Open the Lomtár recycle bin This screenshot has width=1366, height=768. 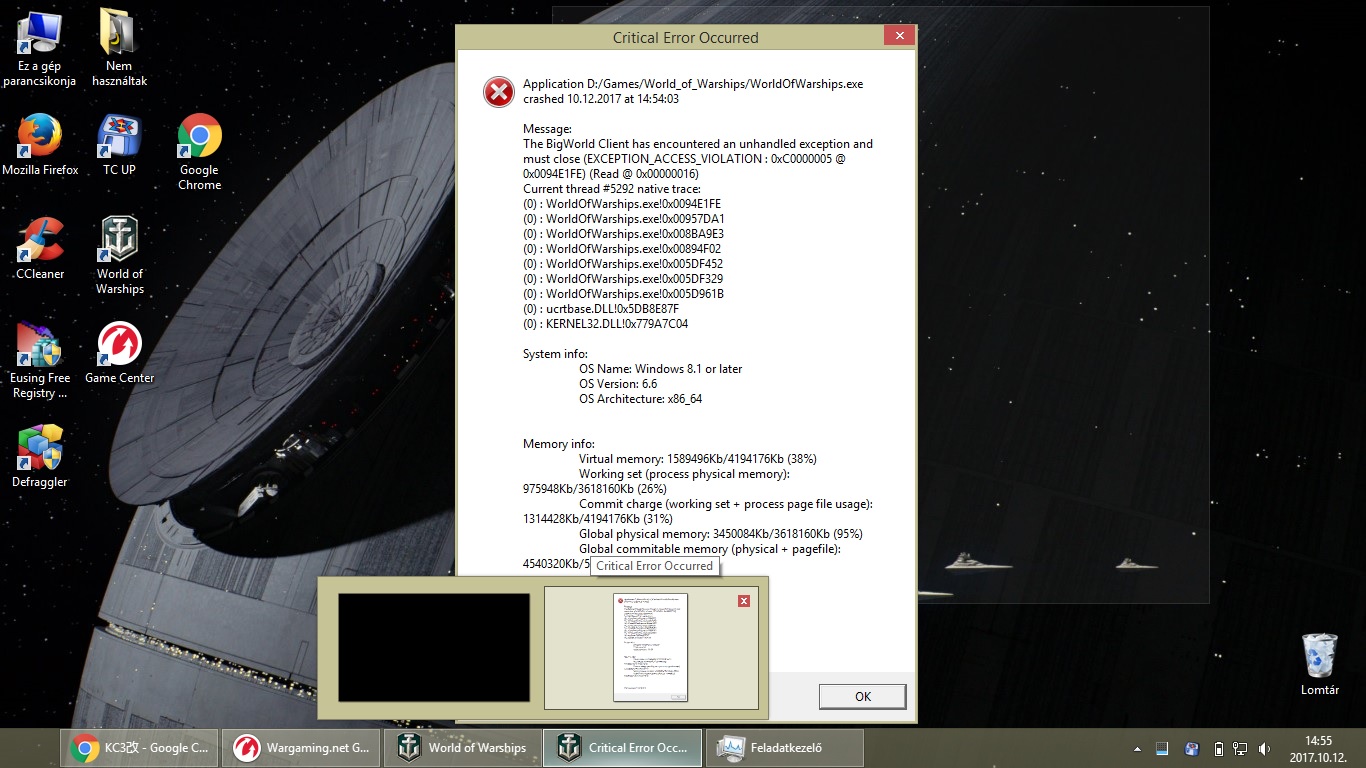[1320, 665]
